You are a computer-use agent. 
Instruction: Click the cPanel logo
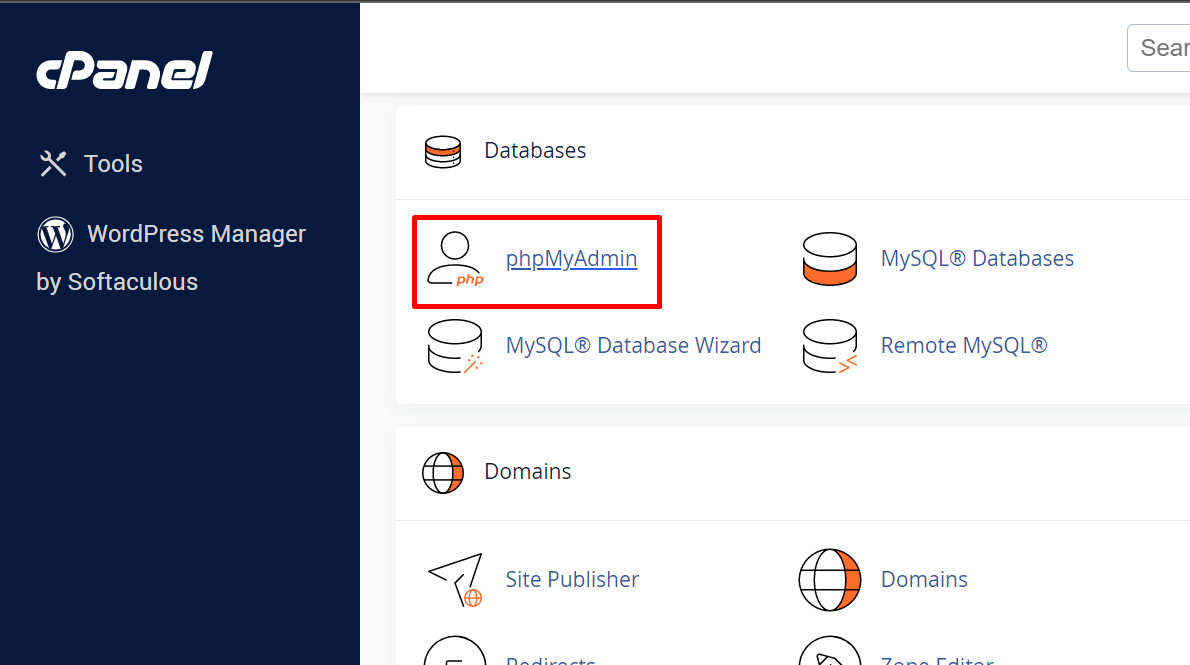coord(124,71)
